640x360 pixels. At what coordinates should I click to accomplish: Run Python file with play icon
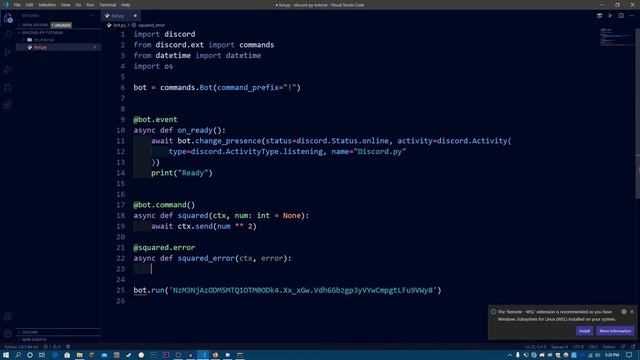pos(610,16)
